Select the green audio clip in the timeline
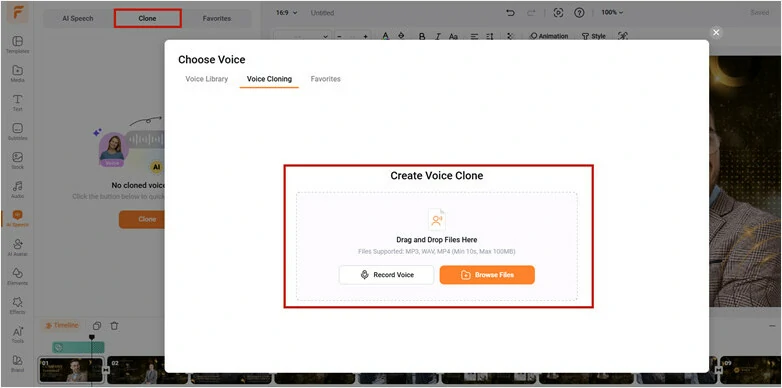 click(78, 347)
